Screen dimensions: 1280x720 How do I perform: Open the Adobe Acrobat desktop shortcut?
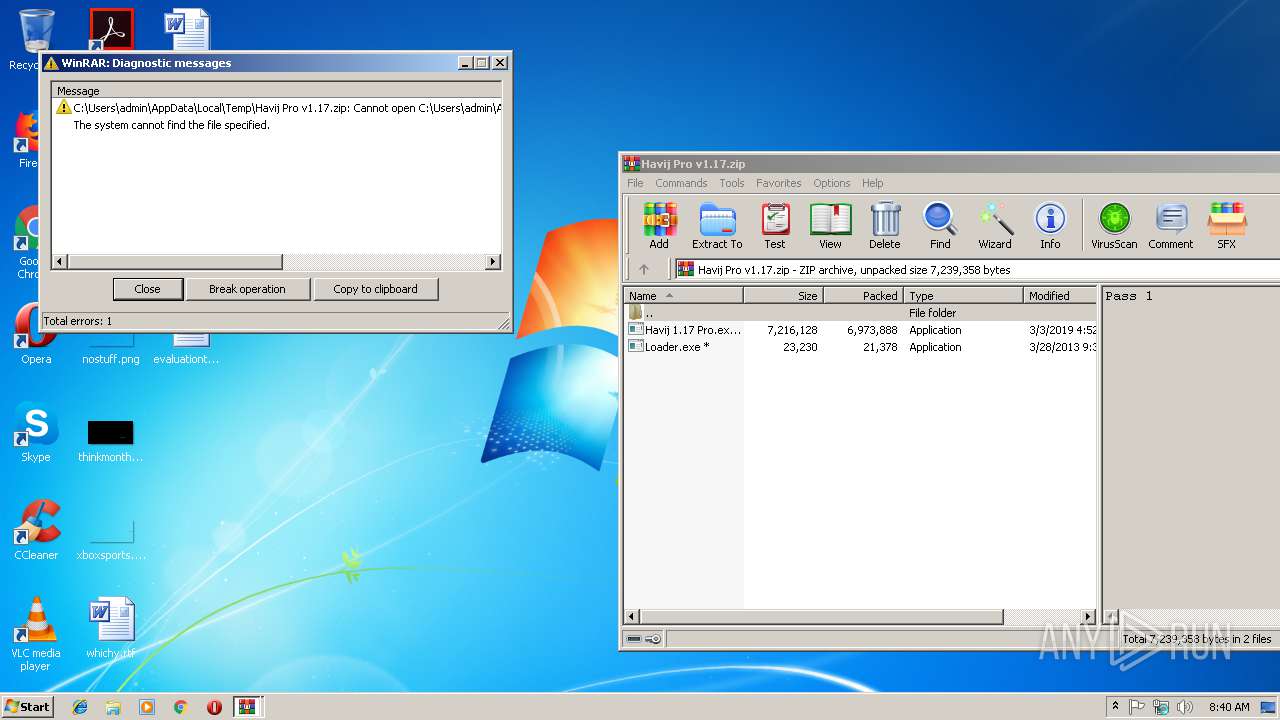coord(111,31)
